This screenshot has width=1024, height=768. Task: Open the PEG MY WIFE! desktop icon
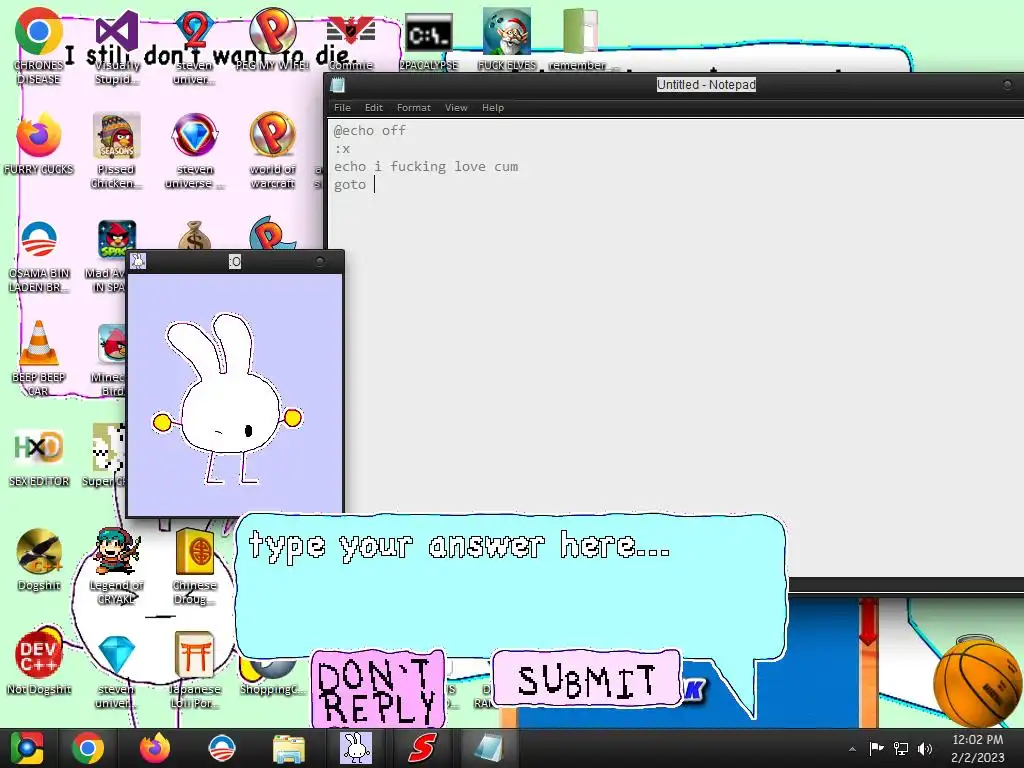[272, 39]
